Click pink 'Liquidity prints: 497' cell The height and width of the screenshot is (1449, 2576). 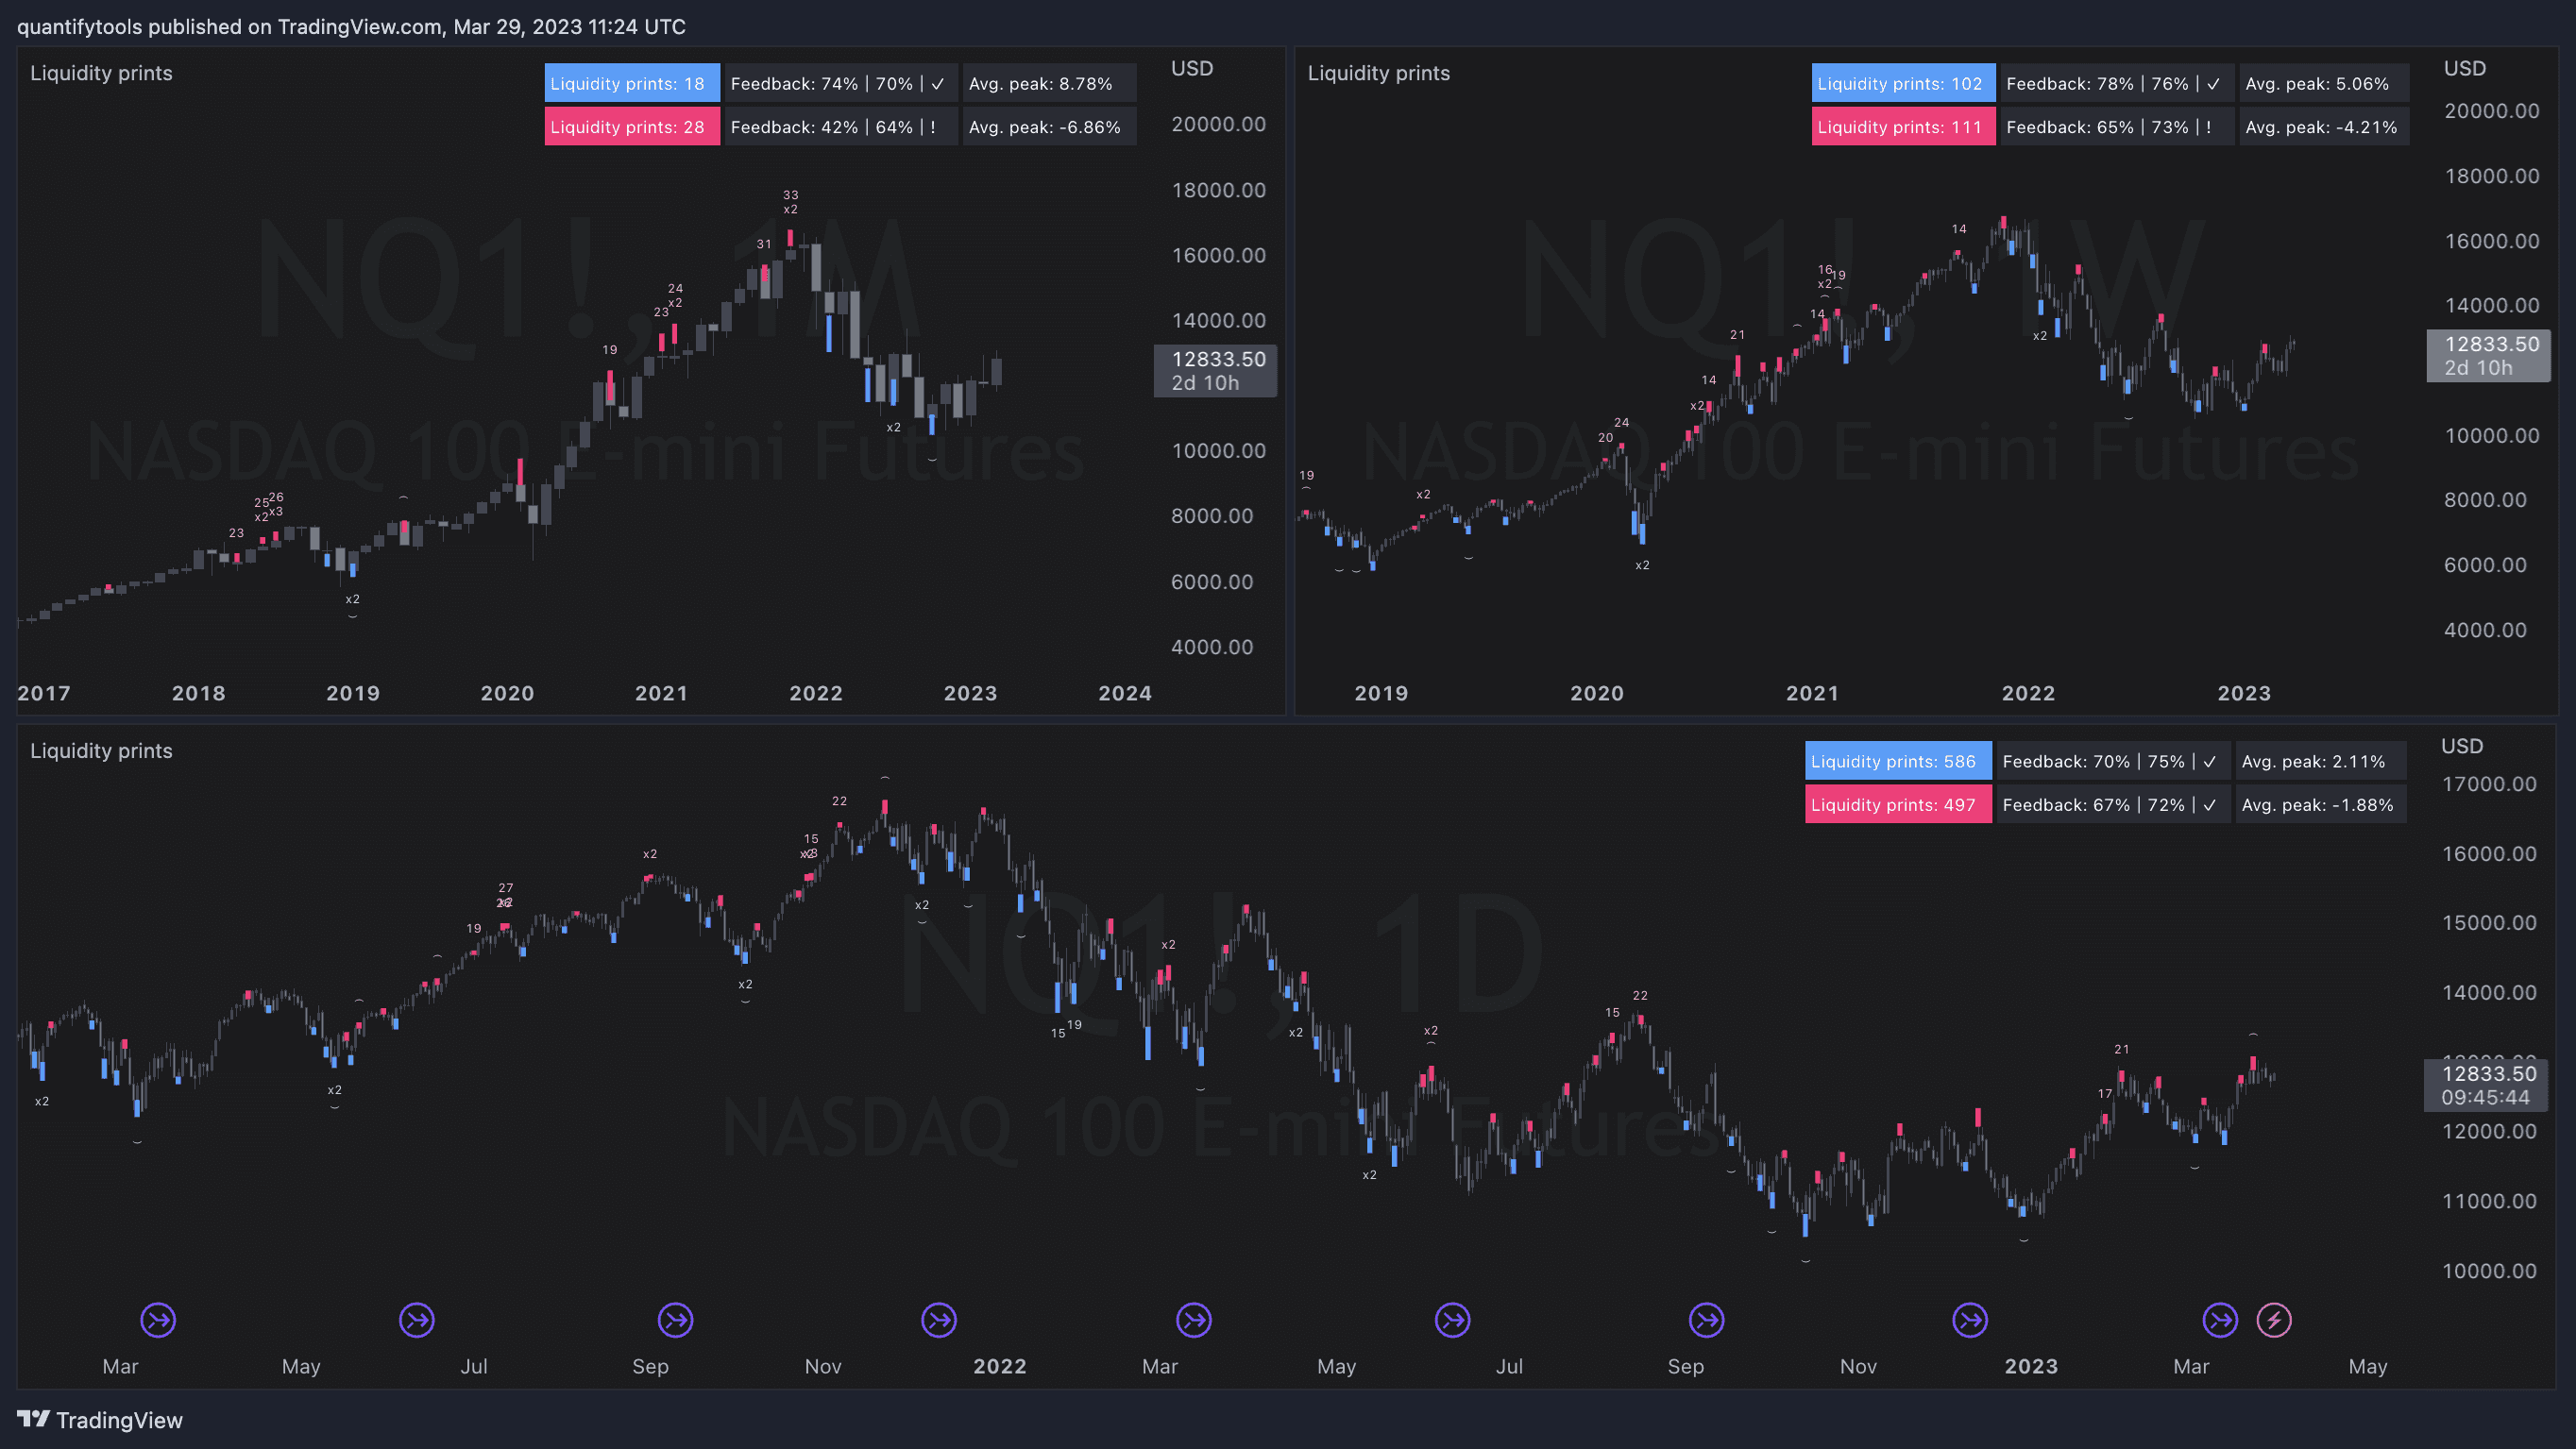pyautogui.click(x=1897, y=805)
